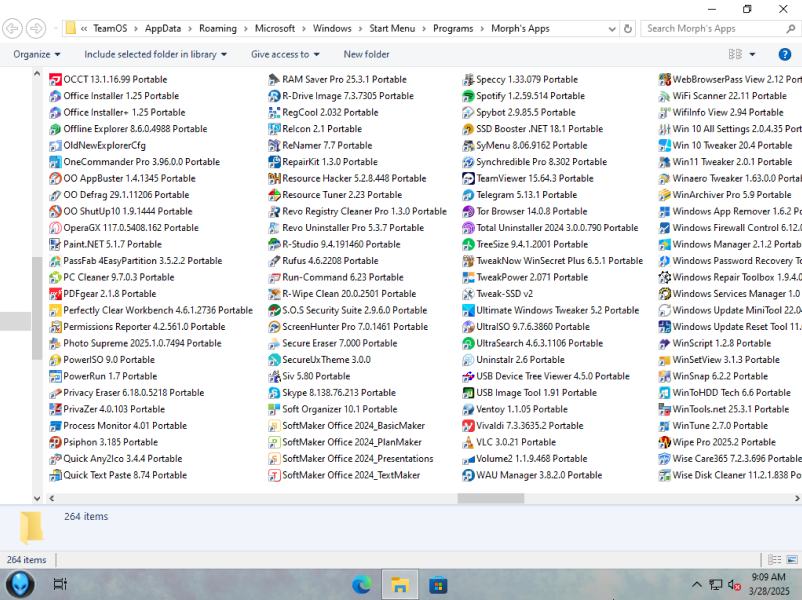Go back with the Back arrow button
Screen dimensions: 802x600
[12, 29]
